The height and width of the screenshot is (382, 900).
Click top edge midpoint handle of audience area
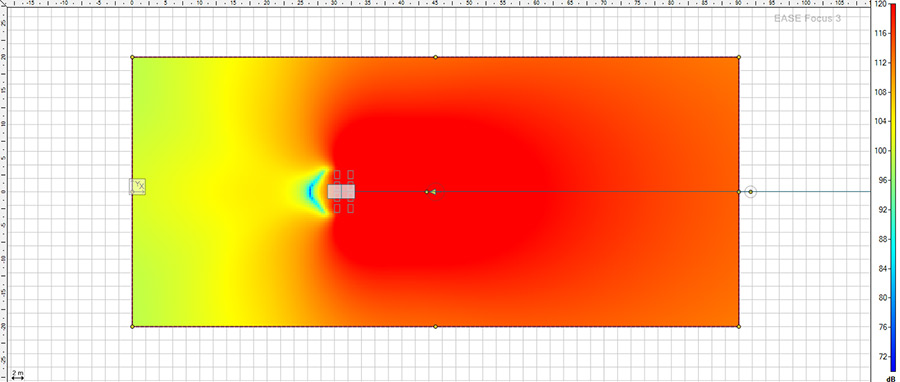click(x=436, y=57)
